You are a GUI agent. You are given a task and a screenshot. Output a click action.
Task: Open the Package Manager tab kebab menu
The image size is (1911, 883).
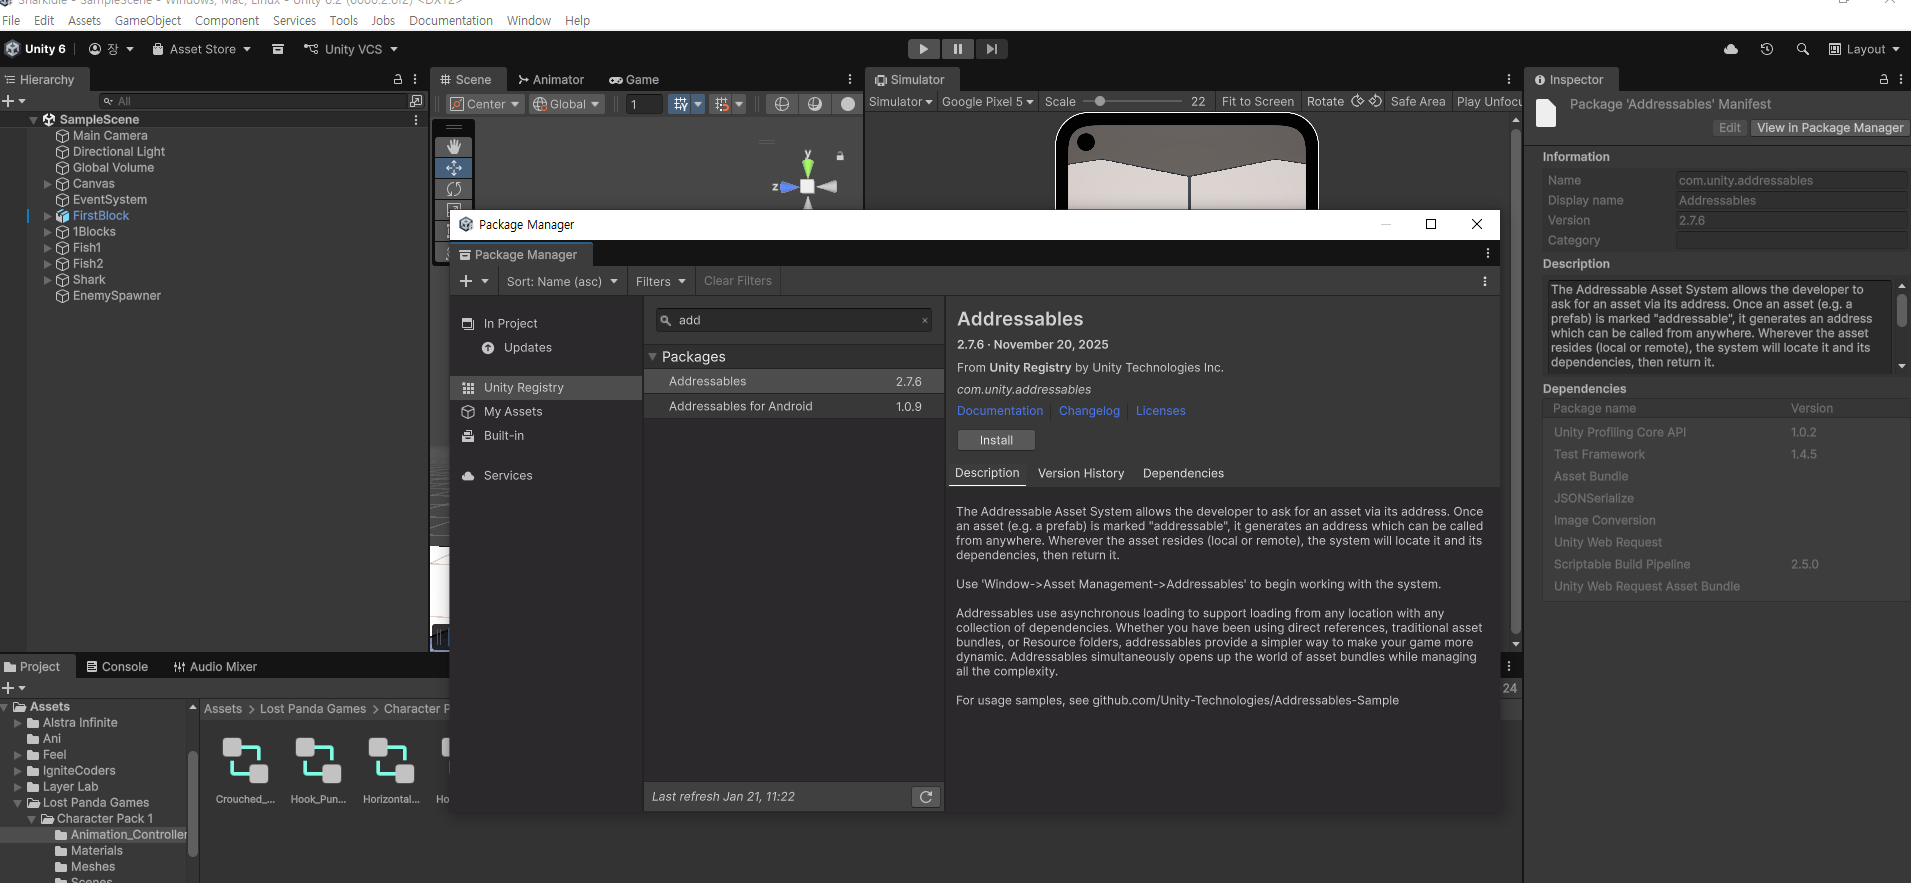point(1488,254)
